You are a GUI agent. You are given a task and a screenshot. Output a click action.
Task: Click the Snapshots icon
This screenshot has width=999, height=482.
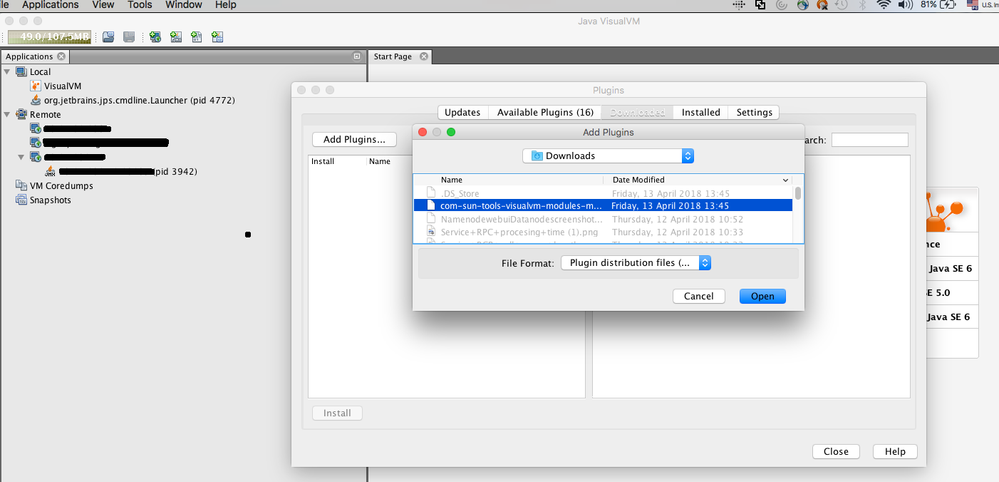click(21, 200)
